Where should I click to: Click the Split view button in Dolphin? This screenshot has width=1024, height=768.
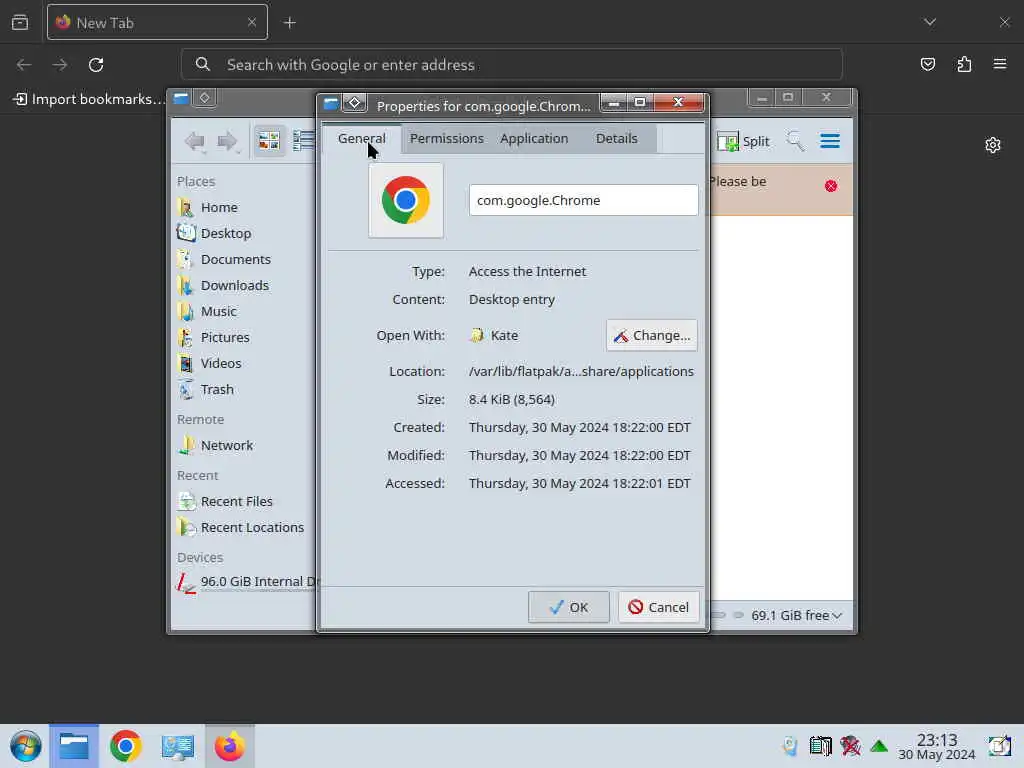pos(743,141)
